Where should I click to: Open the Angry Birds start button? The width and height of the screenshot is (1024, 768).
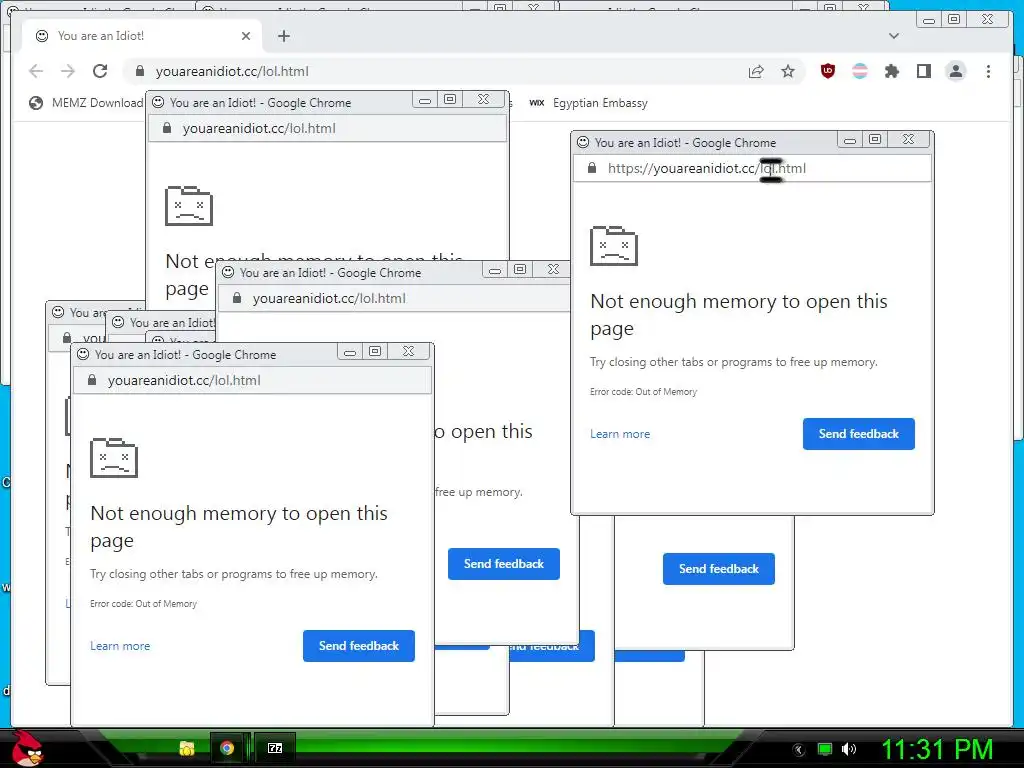27,748
